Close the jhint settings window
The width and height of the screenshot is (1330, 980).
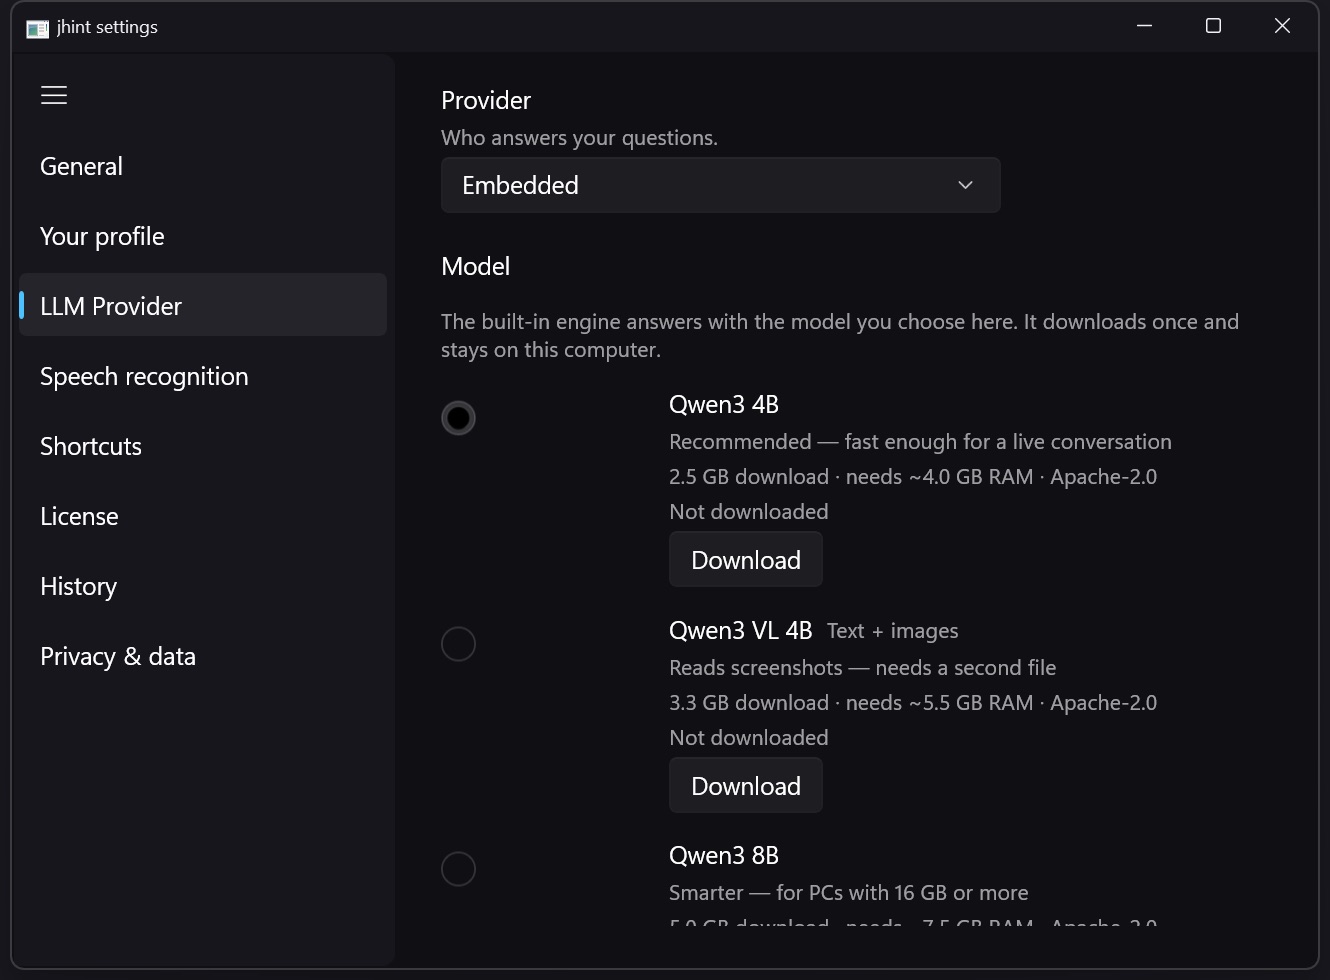pyautogui.click(x=1282, y=26)
